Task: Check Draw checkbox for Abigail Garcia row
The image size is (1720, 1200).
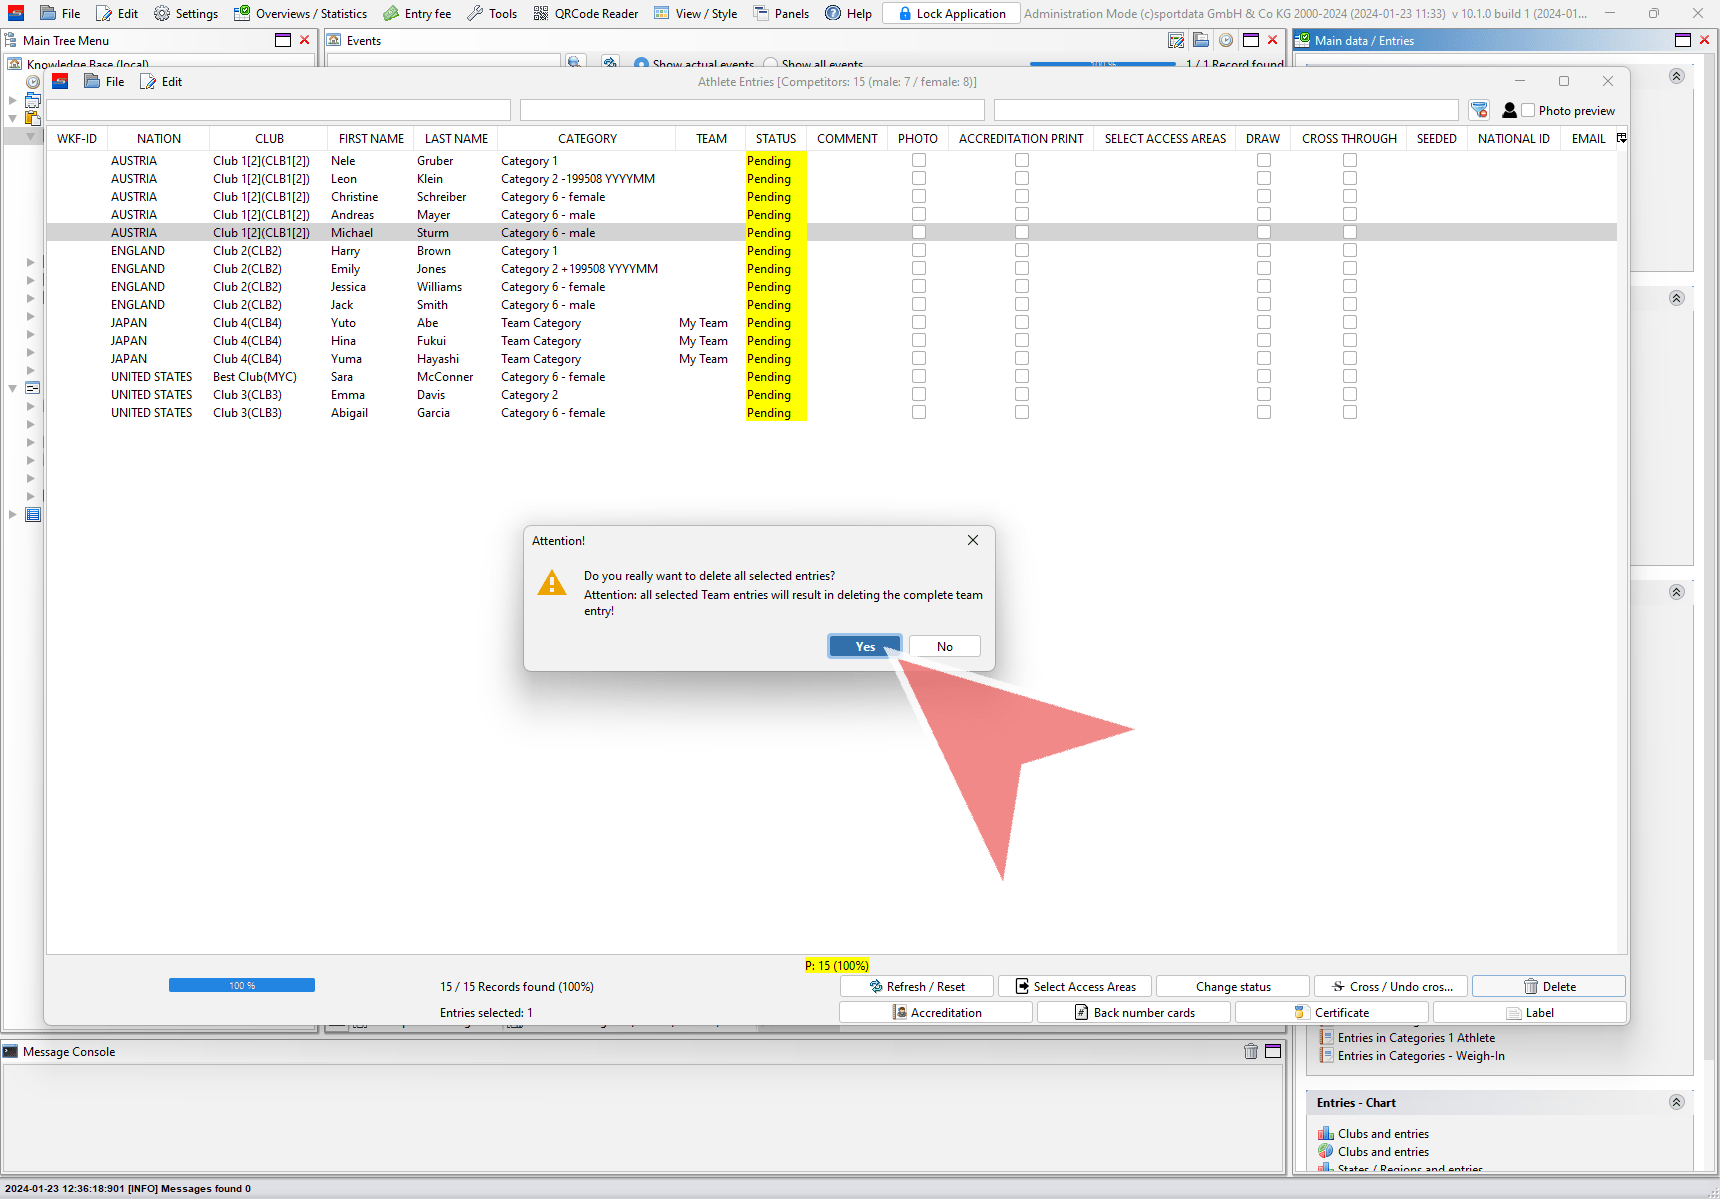Action: [1263, 412]
